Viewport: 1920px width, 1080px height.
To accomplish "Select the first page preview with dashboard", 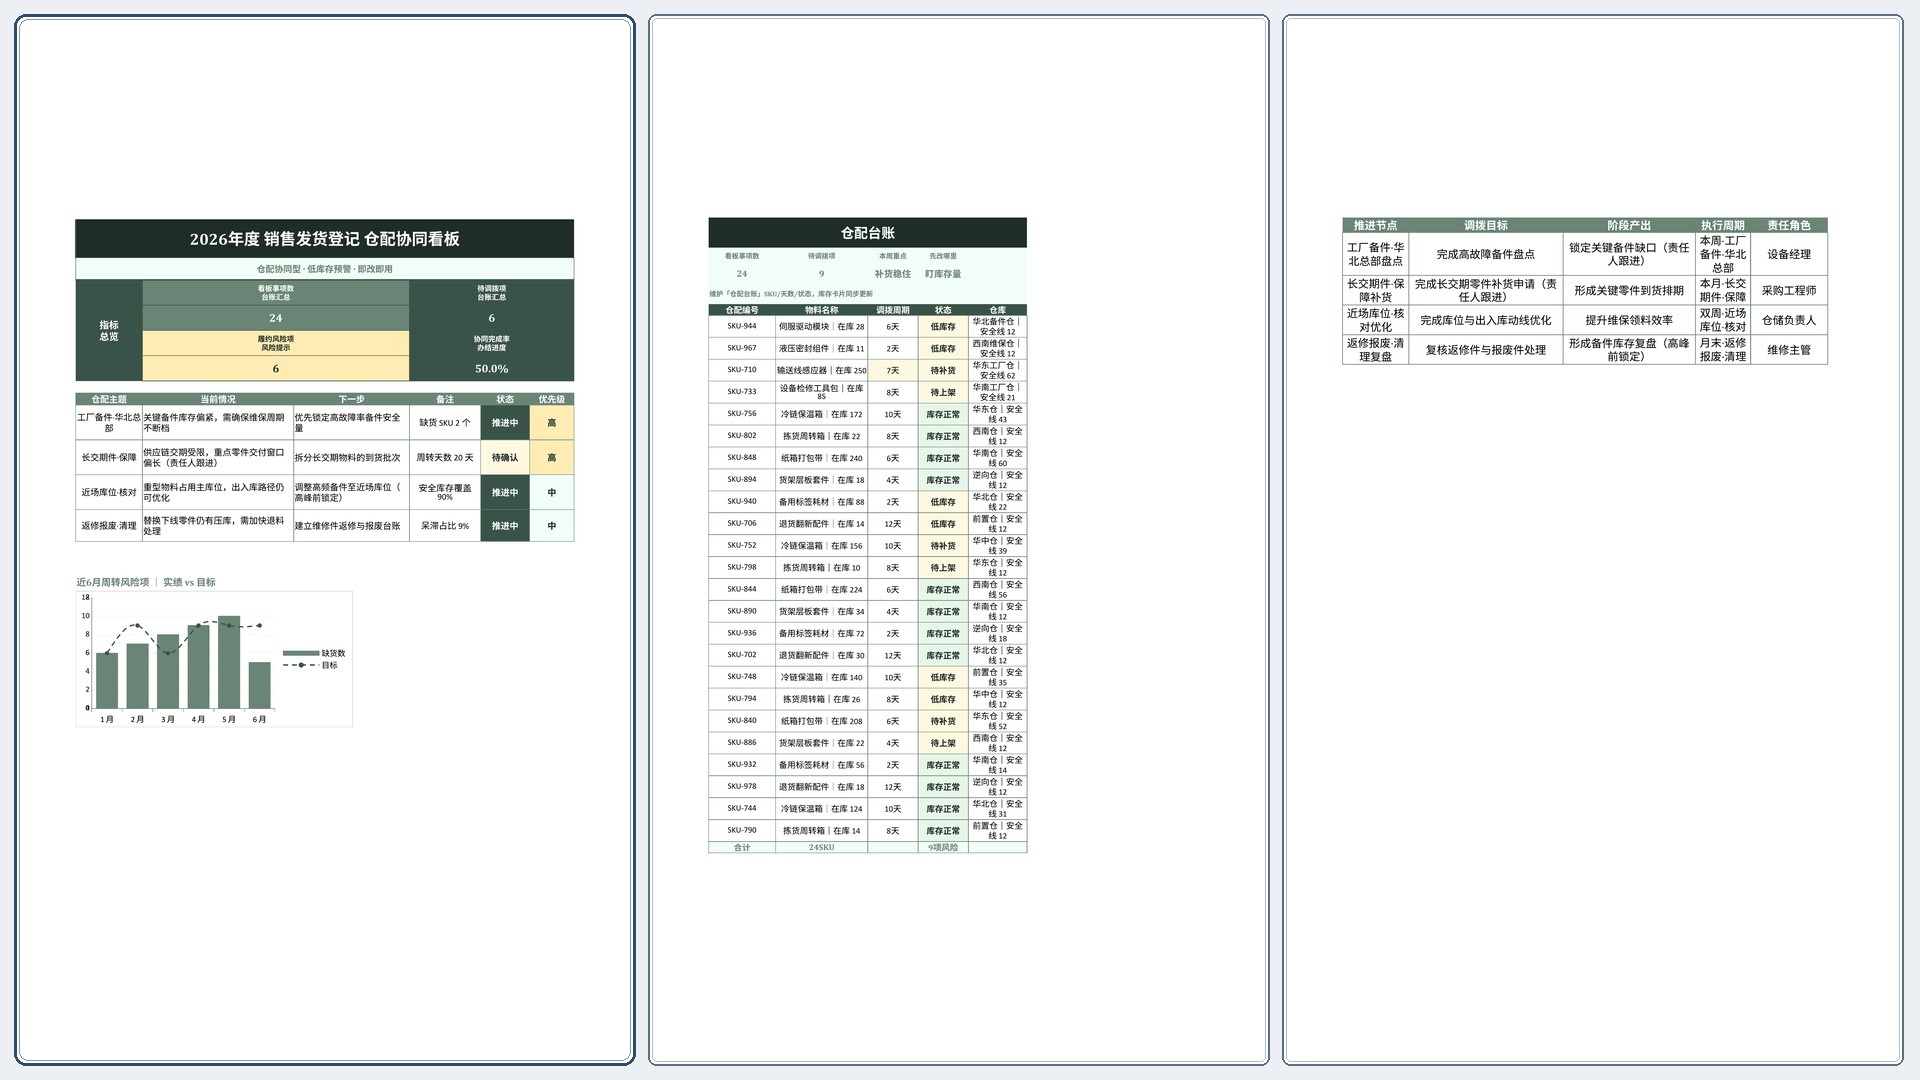I will click(x=325, y=540).
